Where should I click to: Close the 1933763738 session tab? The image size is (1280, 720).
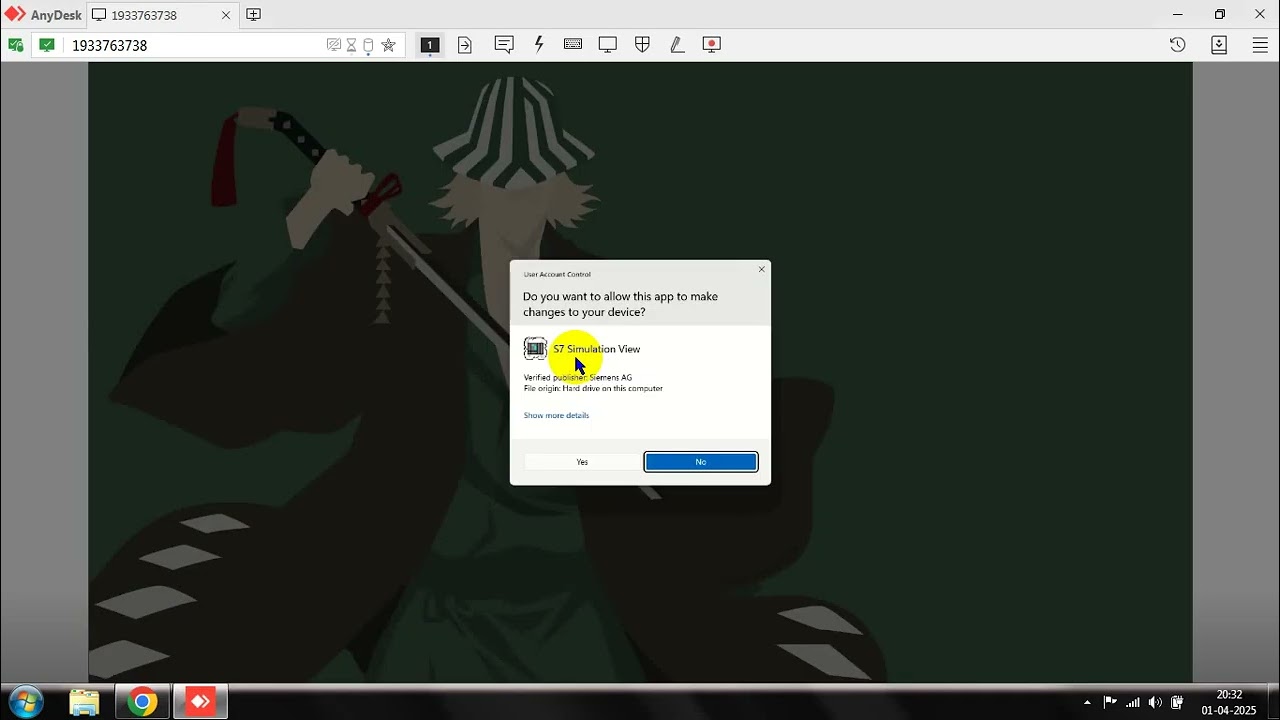tap(226, 15)
